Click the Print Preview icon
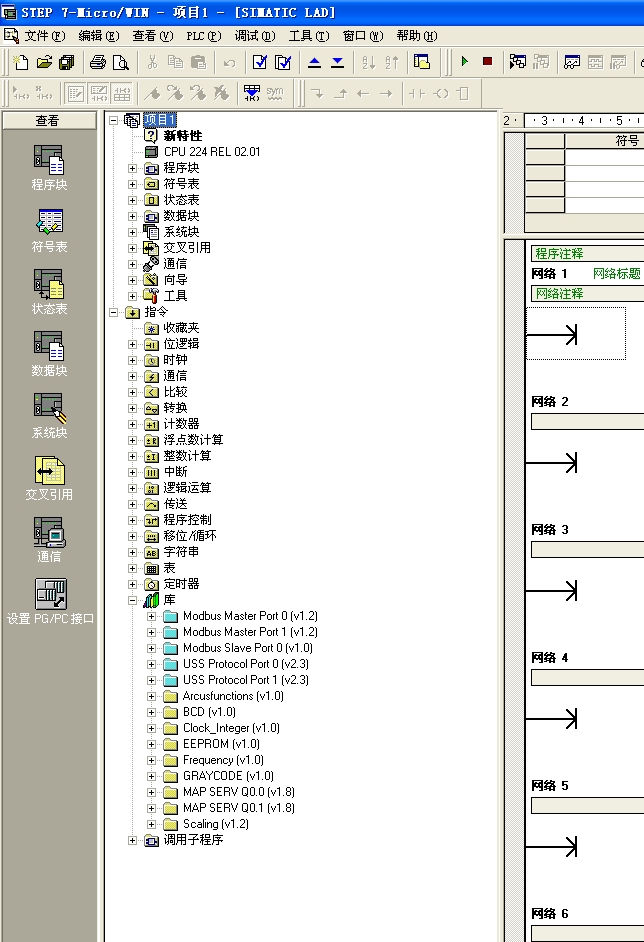644x942 pixels. click(121, 62)
